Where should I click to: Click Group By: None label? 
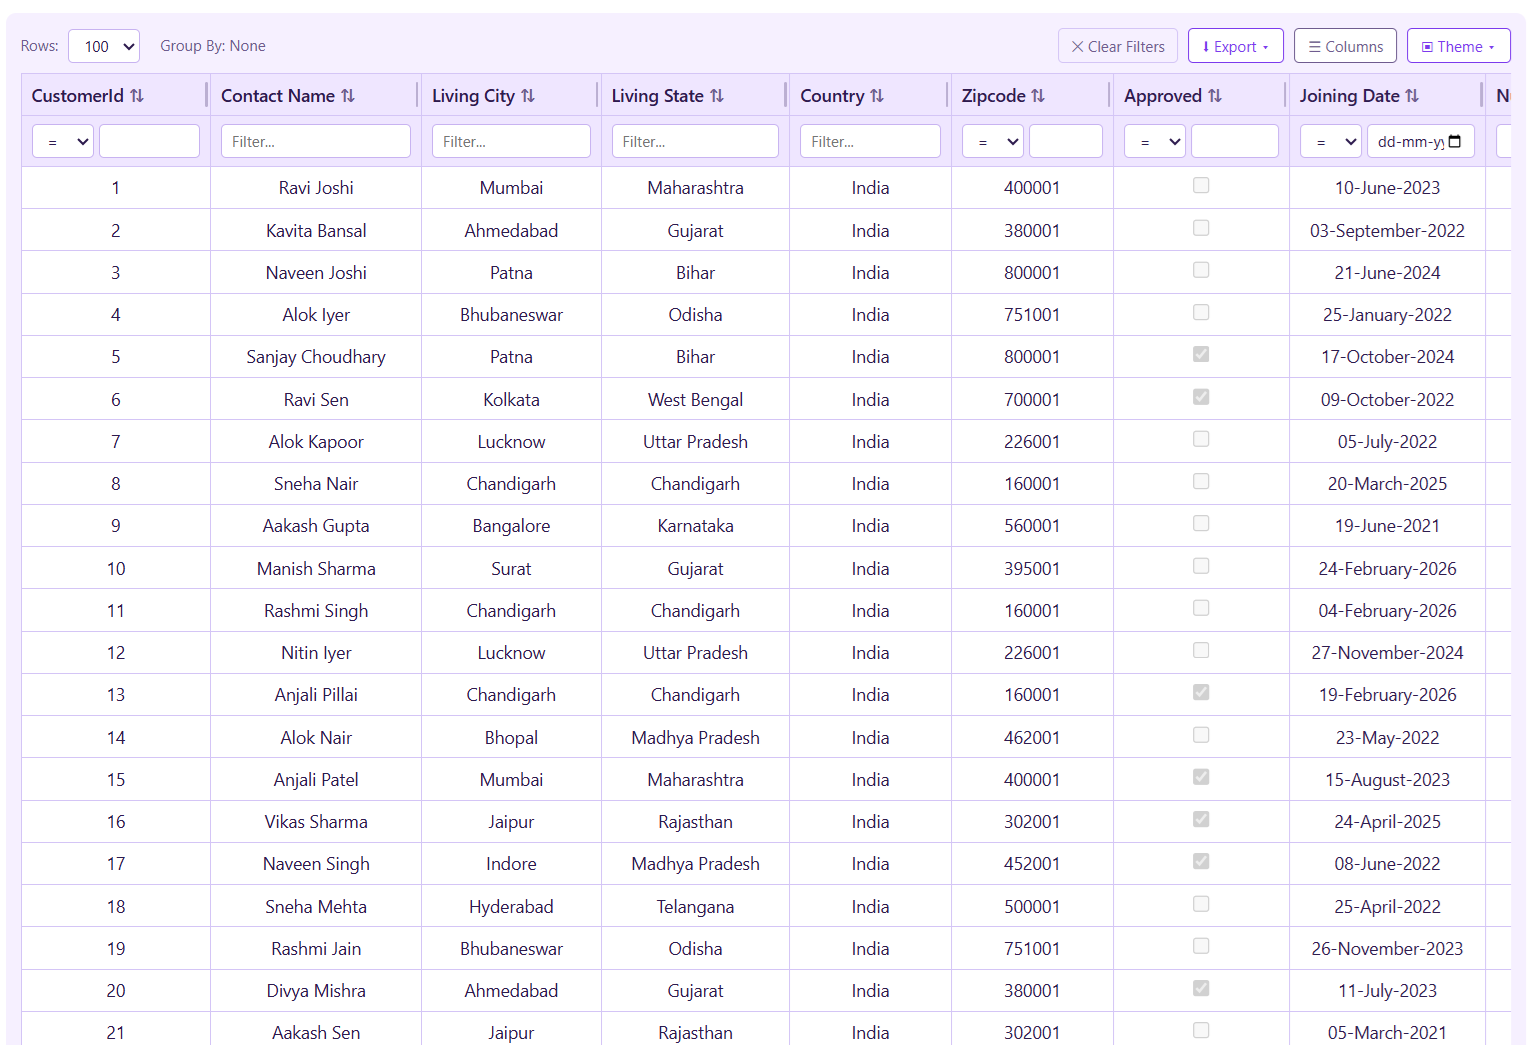[x=213, y=46]
